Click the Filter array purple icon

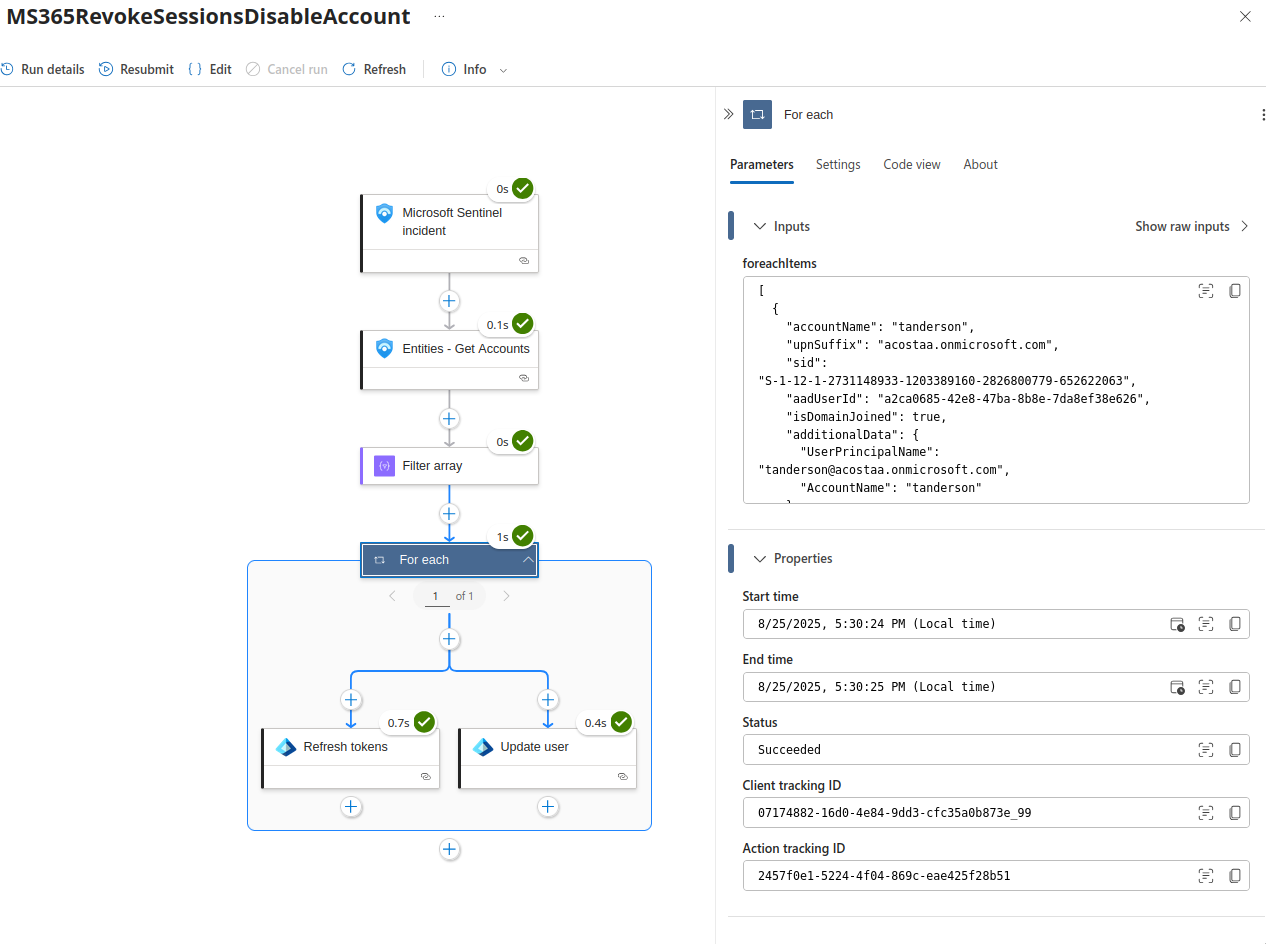pyautogui.click(x=384, y=466)
